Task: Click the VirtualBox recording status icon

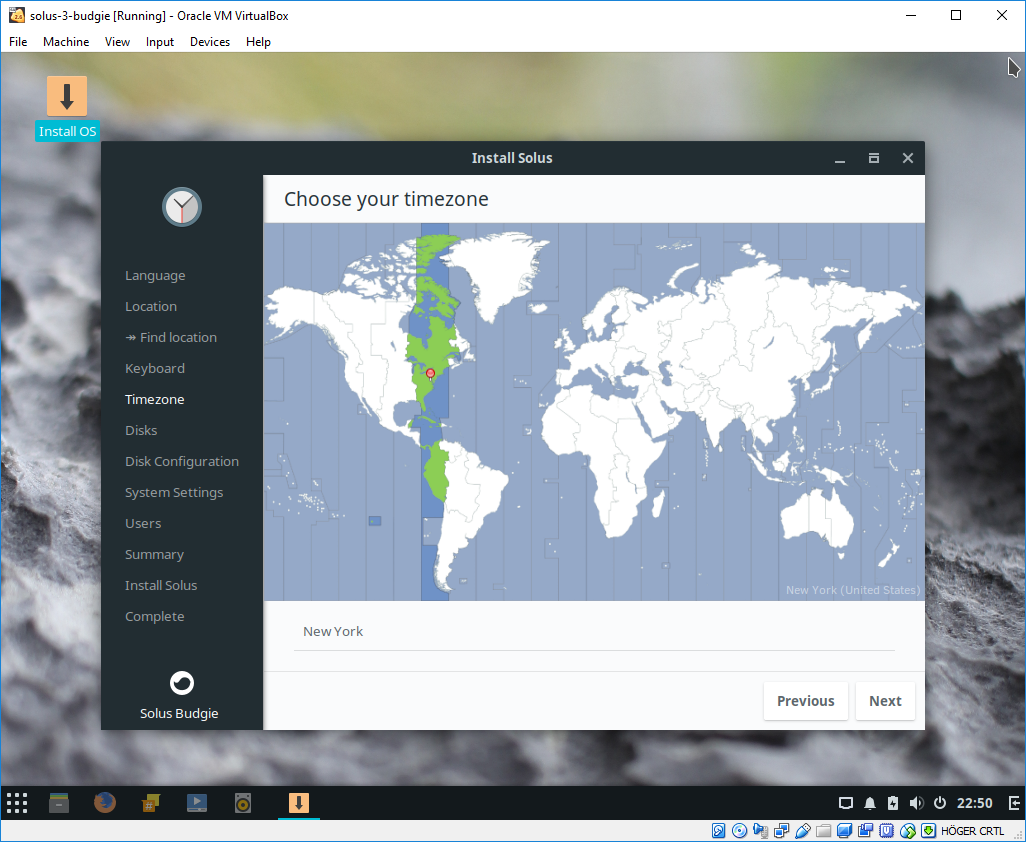Action: point(865,831)
